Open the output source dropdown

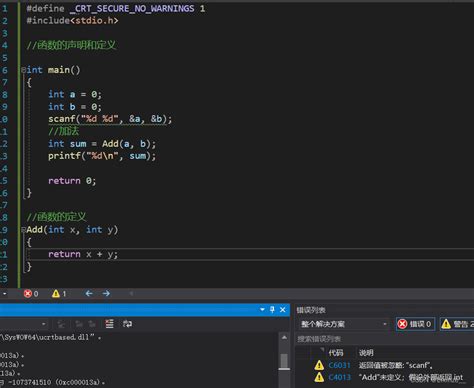(23, 324)
